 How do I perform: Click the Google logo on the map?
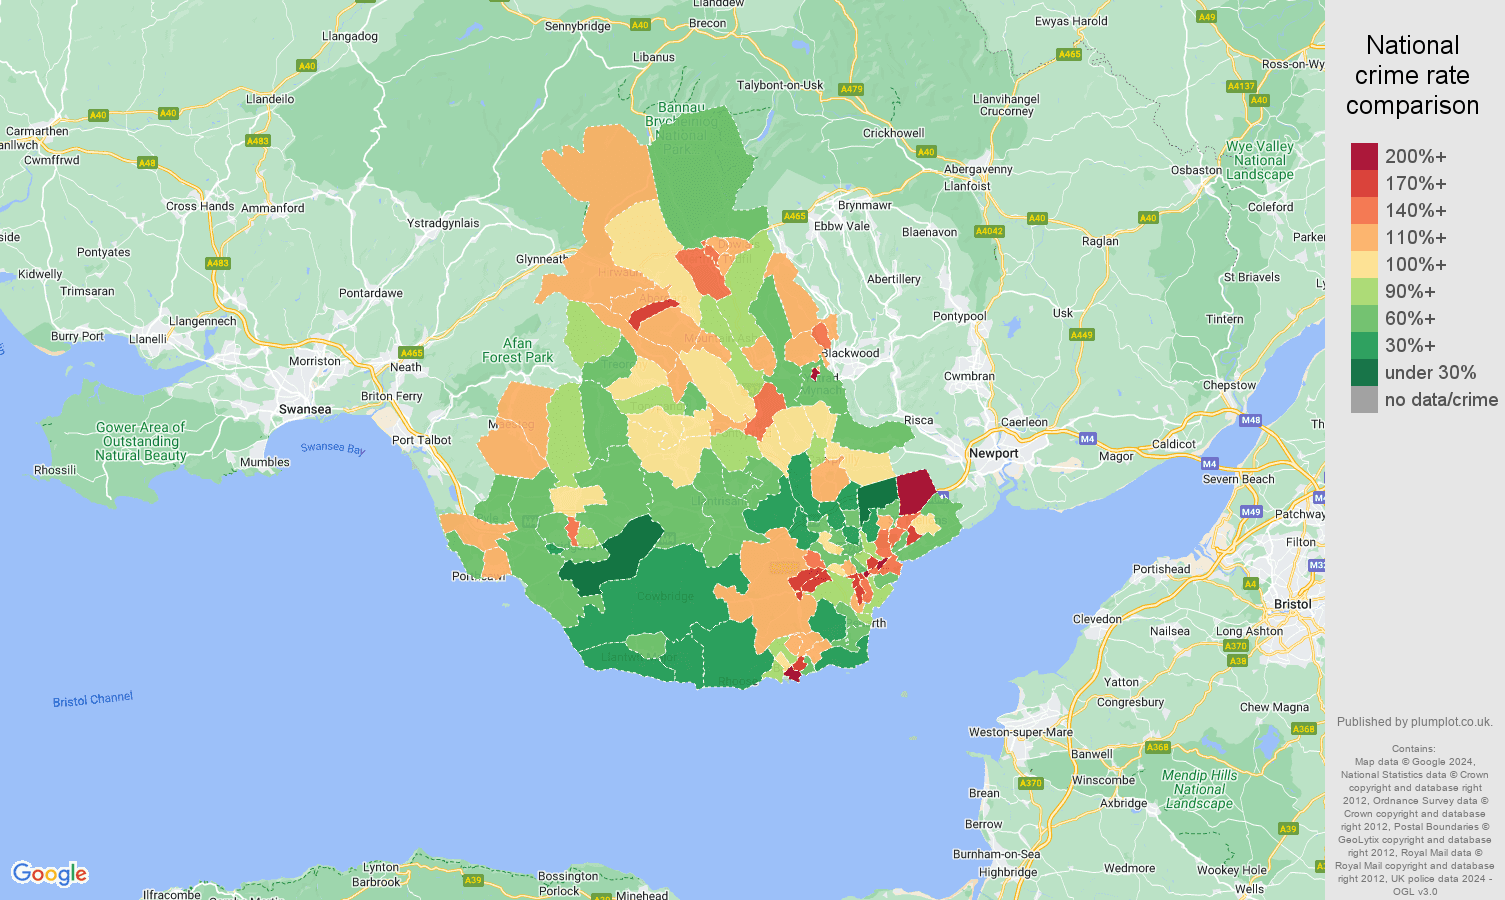(x=50, y=874)
